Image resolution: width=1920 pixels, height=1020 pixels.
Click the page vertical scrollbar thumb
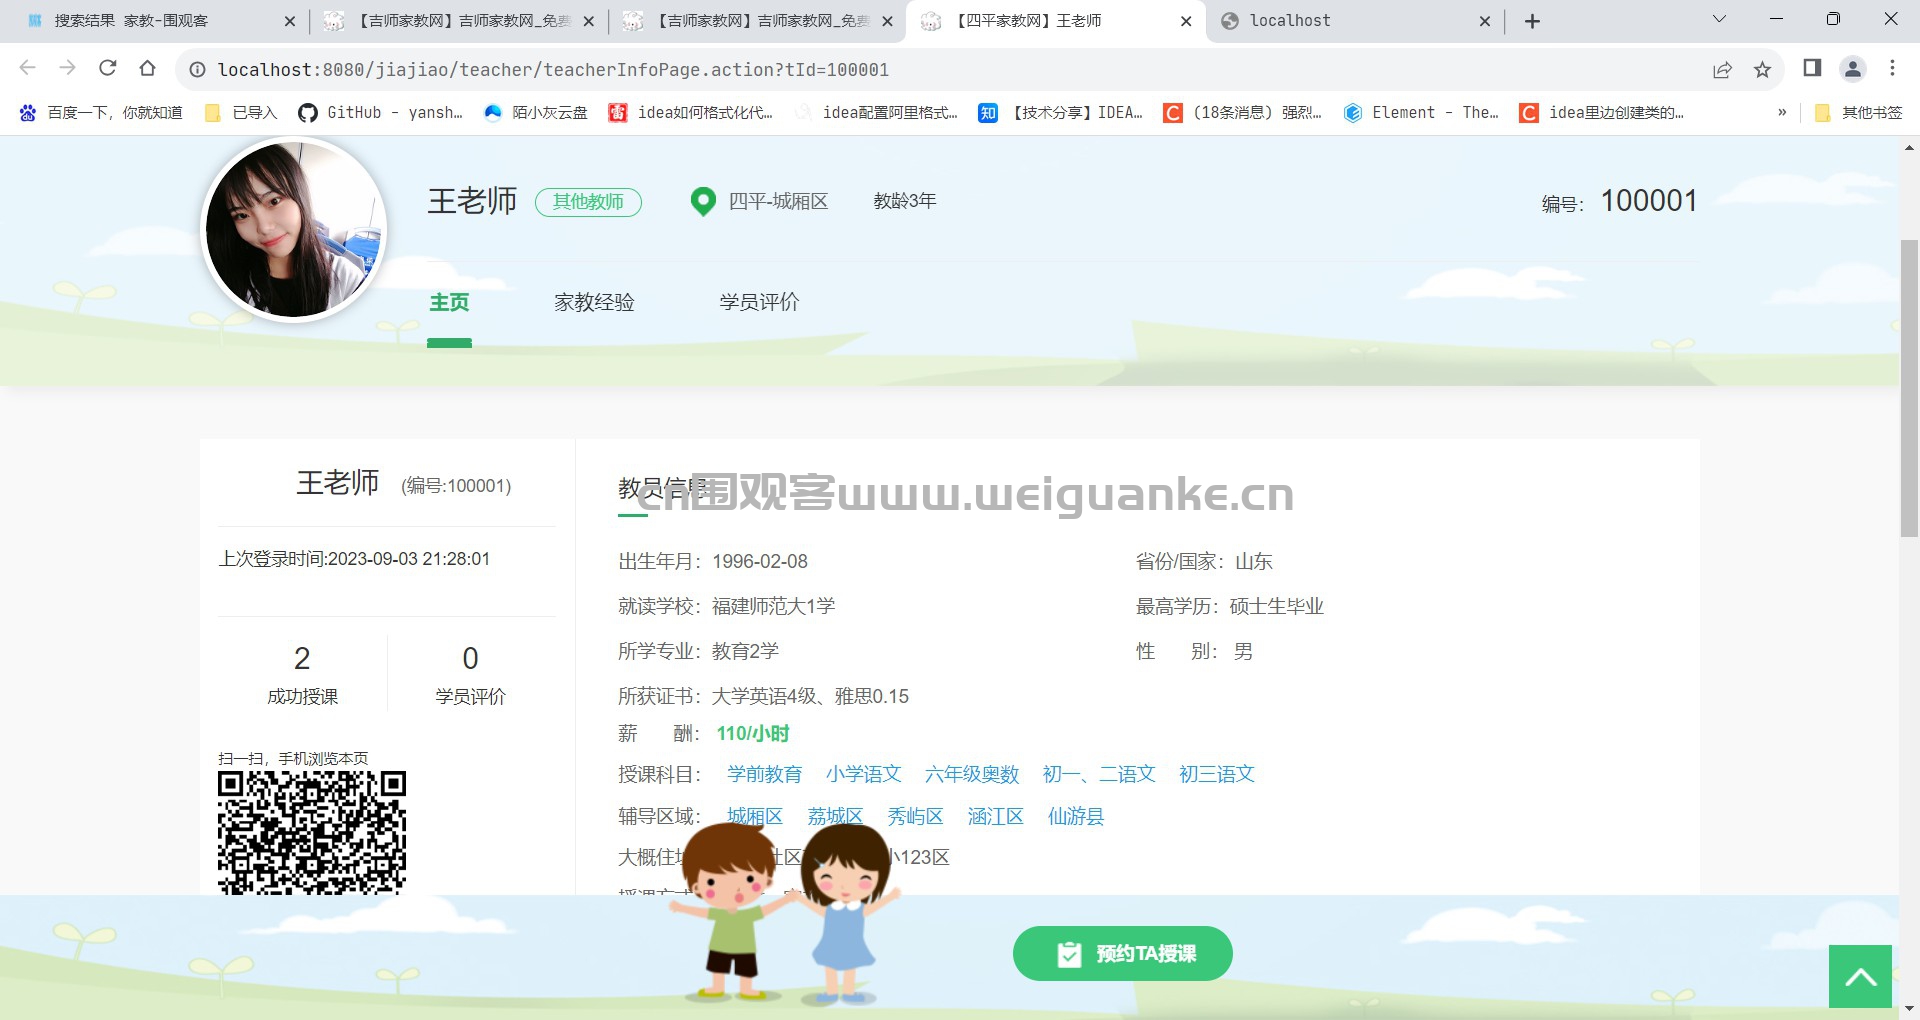[1909, 388]
